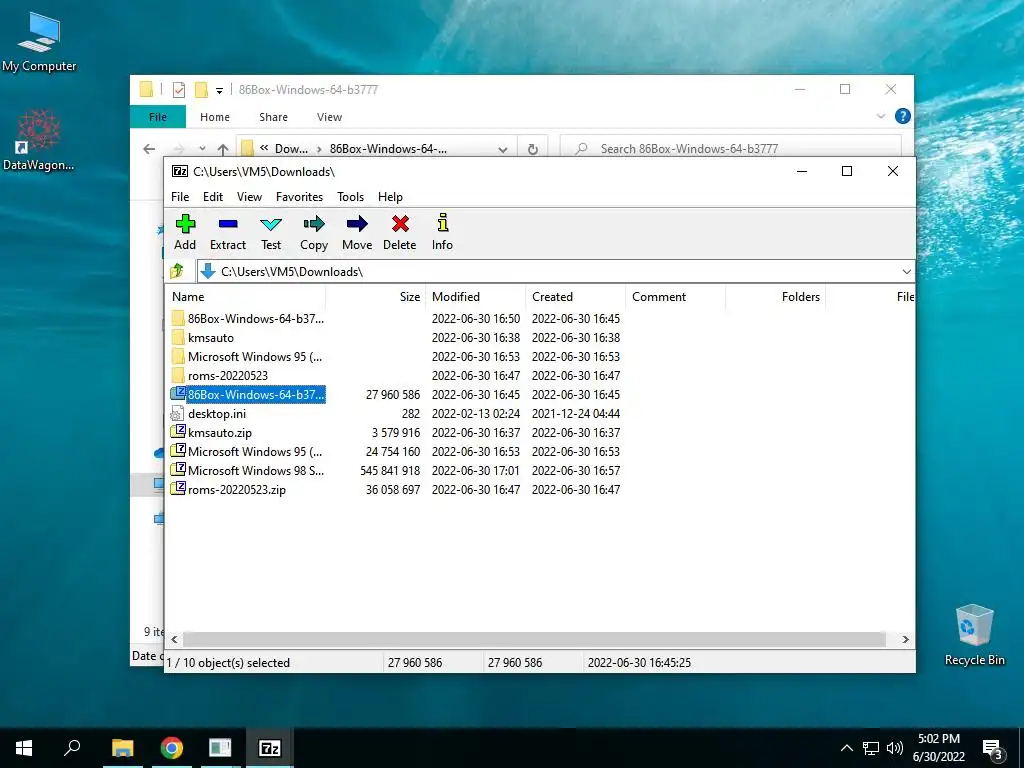Open the network tray icon
This screenshot has width=1024, height=768.
[x=871, y=748]
